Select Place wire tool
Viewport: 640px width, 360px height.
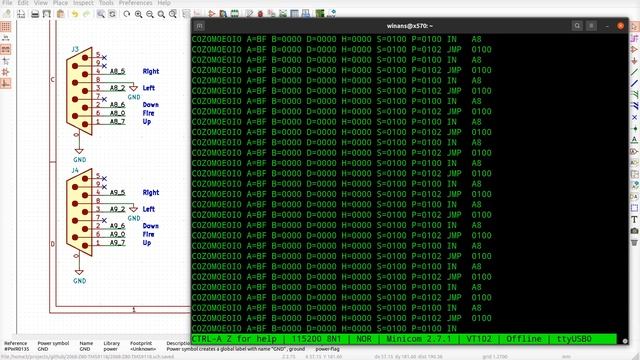(634, 72)
